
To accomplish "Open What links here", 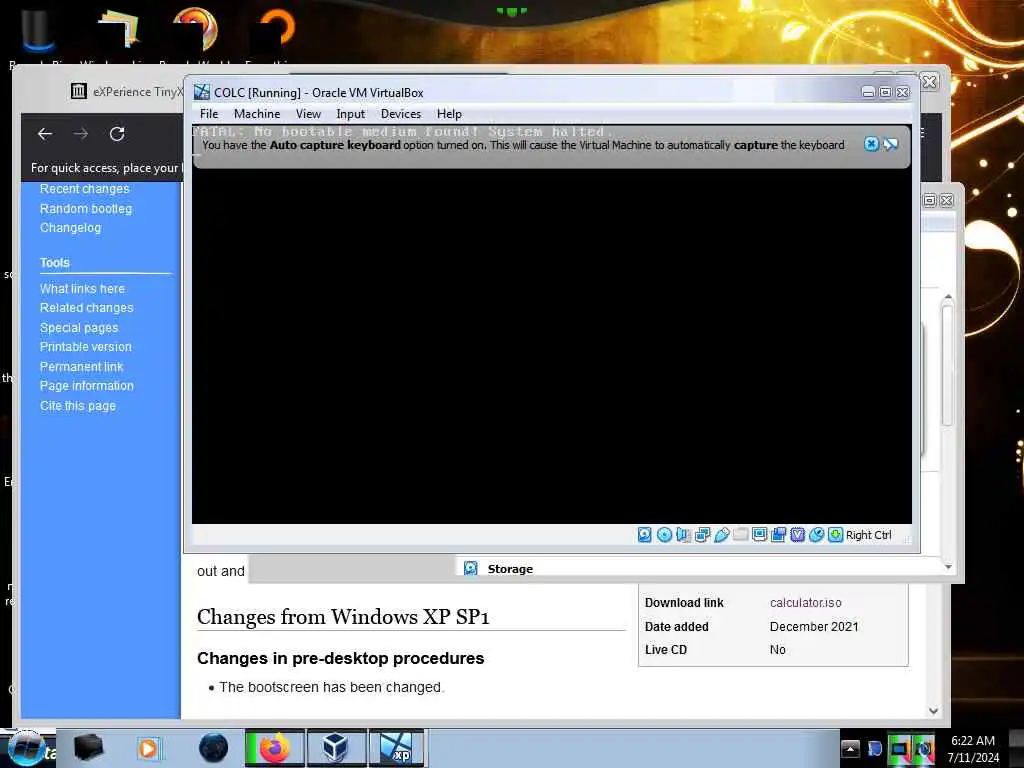I will 82,288.
